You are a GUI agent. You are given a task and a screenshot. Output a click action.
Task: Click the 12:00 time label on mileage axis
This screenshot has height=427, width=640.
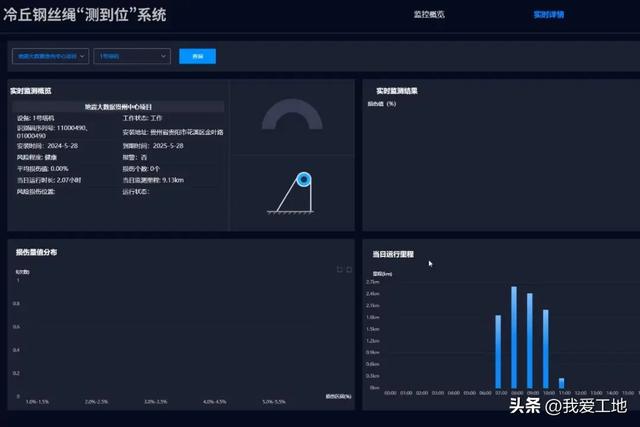580,393
